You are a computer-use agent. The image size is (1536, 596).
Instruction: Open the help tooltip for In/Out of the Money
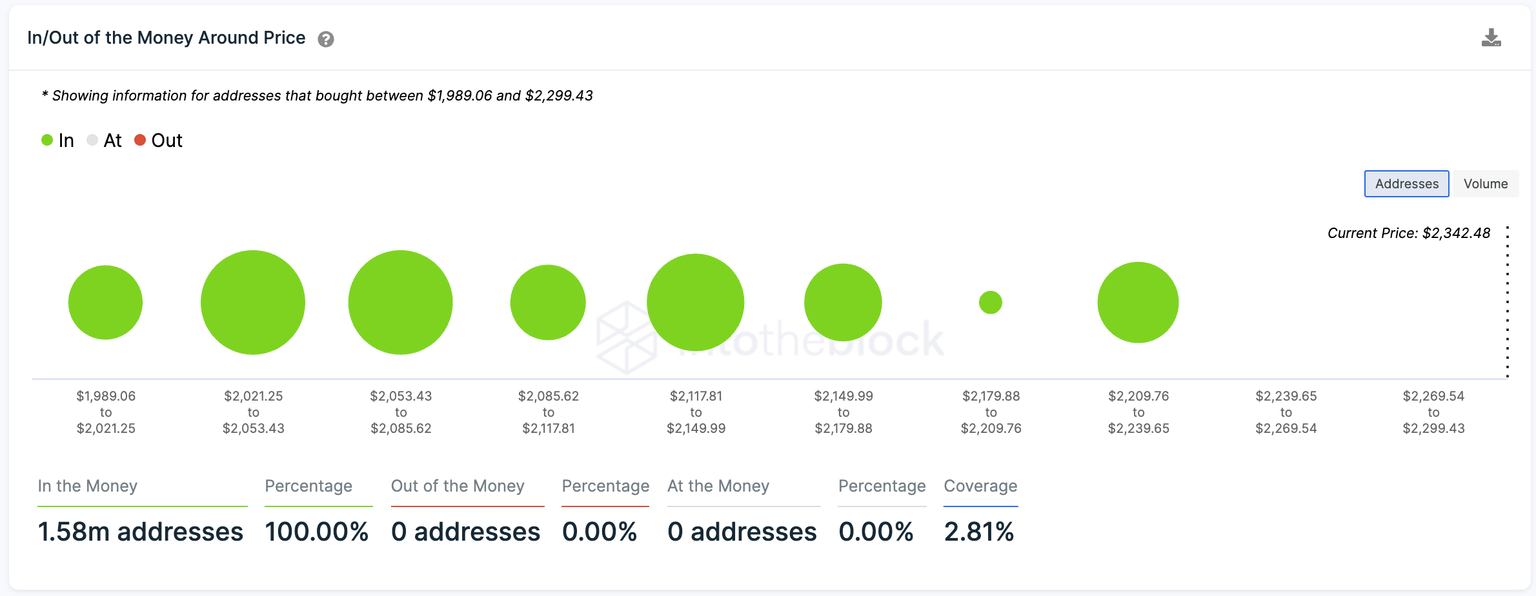pos(326,38)
